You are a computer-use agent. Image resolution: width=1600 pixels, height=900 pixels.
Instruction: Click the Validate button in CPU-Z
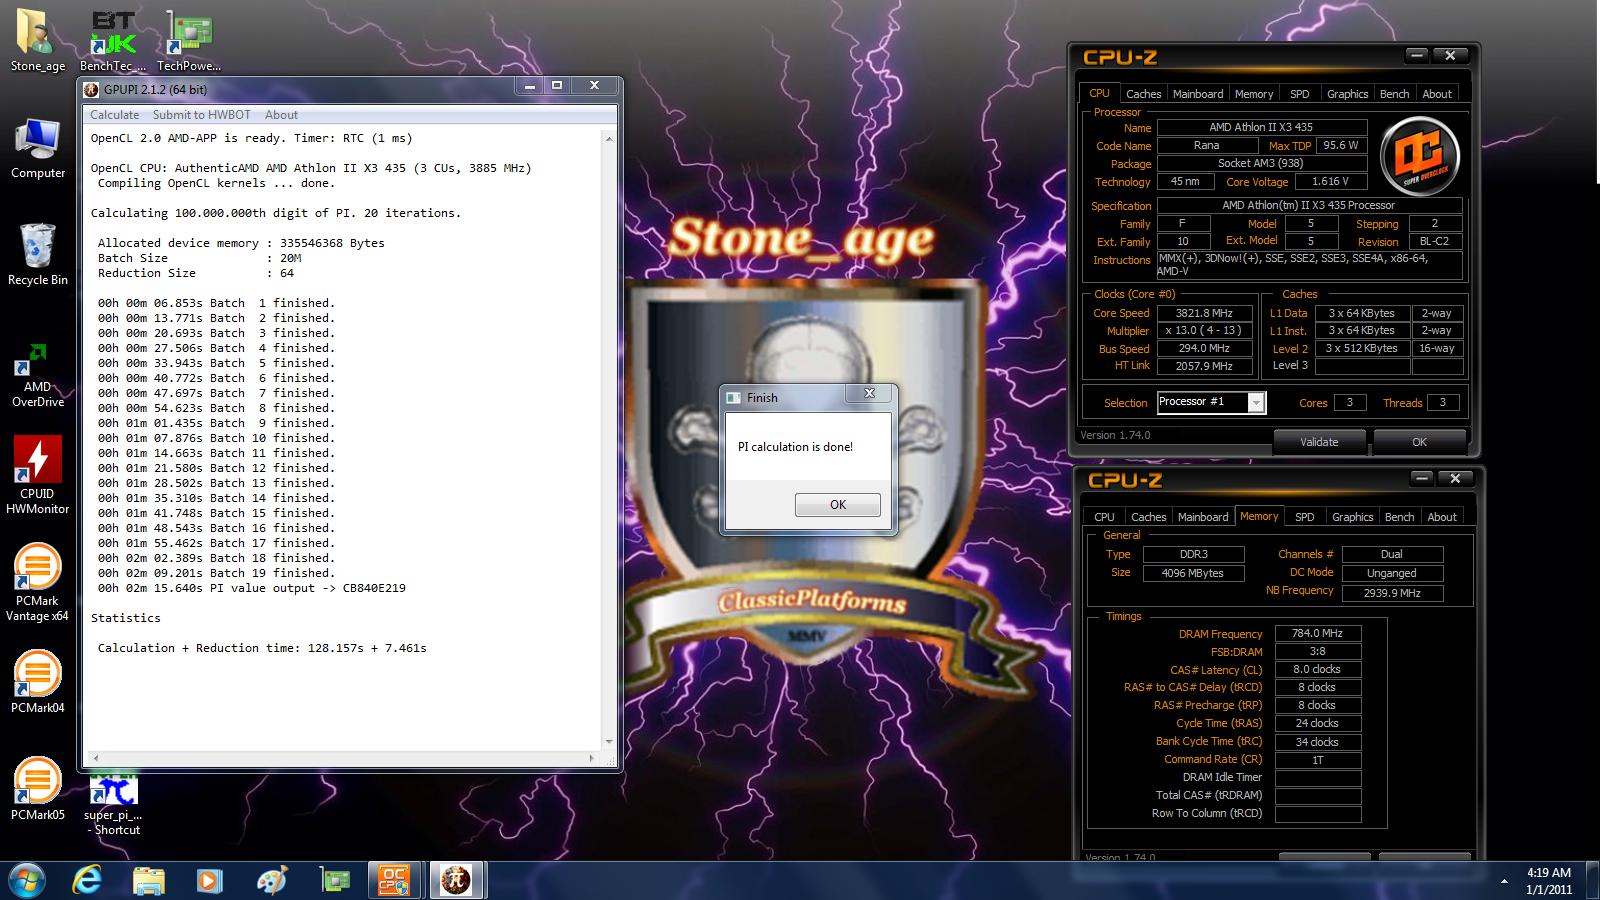(x=1319, y=442)
